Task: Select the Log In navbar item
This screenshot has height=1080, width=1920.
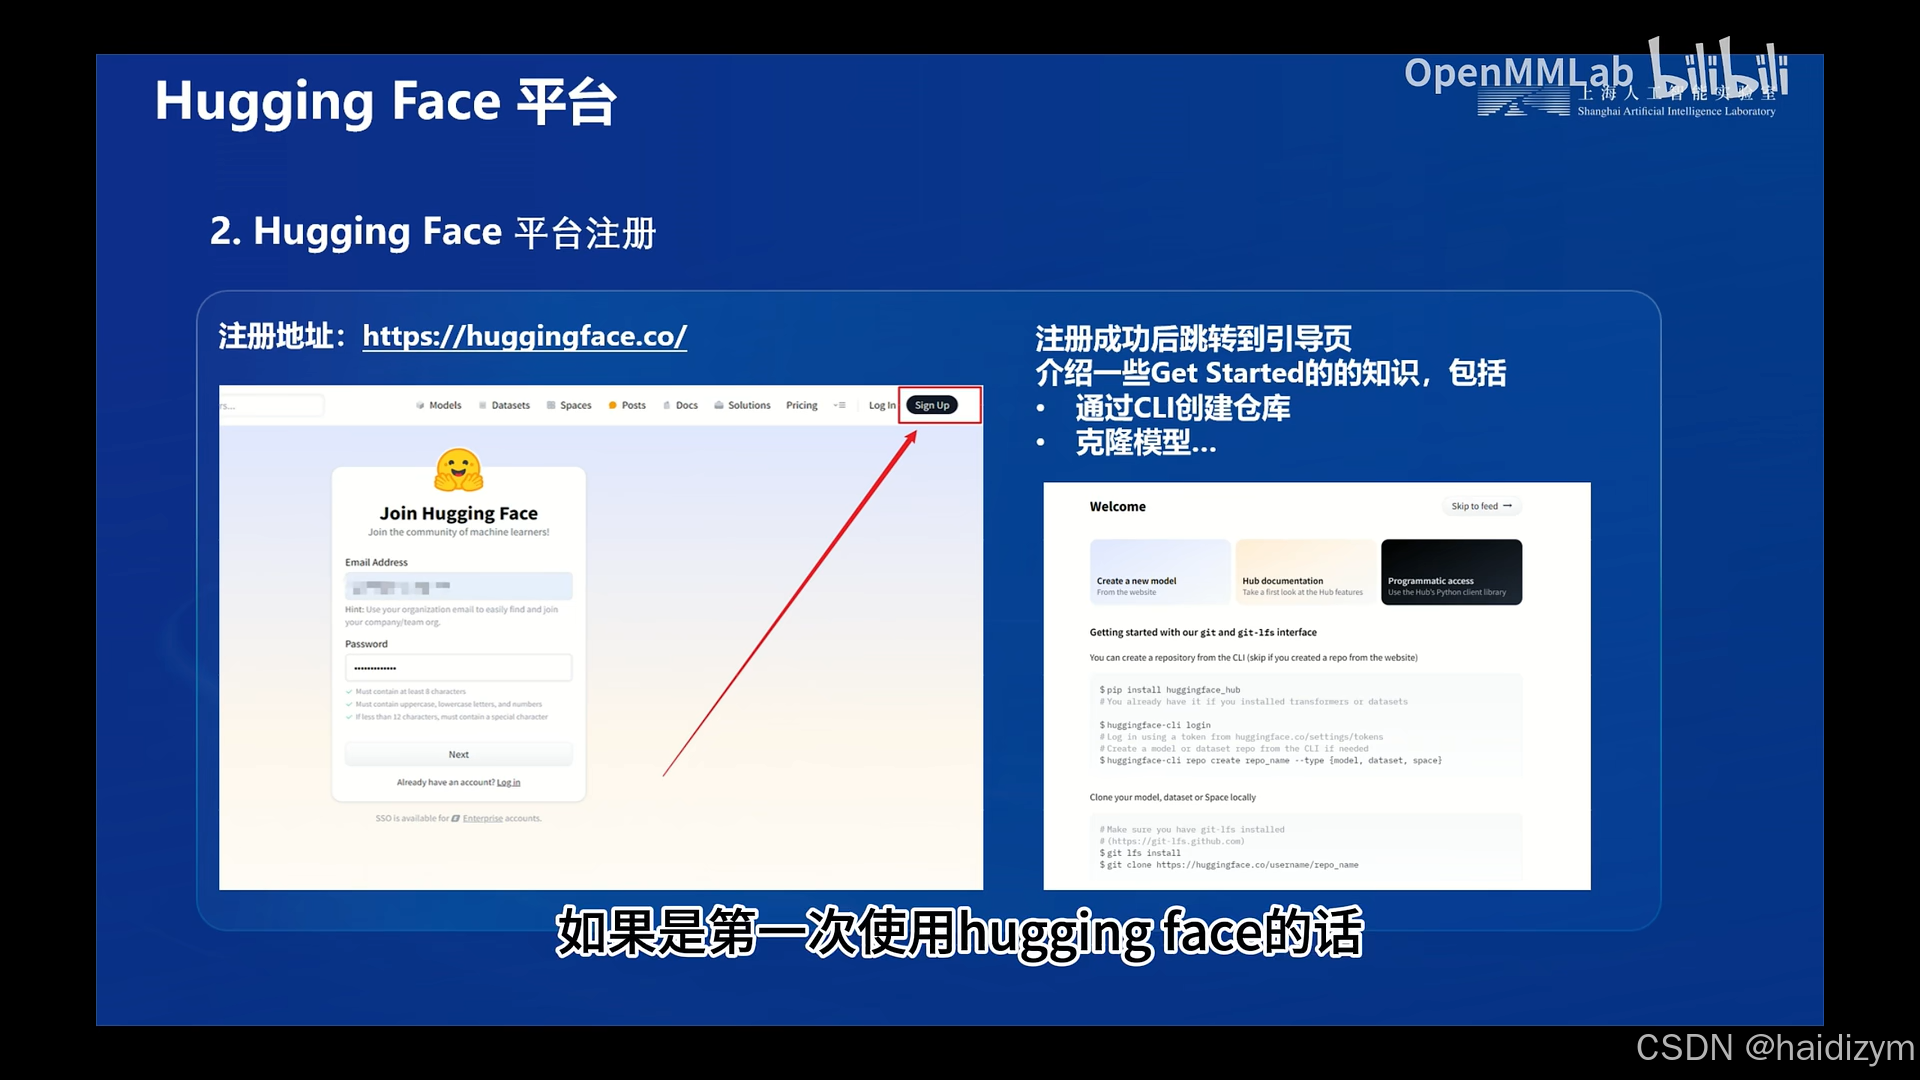Action: point(881,405)
